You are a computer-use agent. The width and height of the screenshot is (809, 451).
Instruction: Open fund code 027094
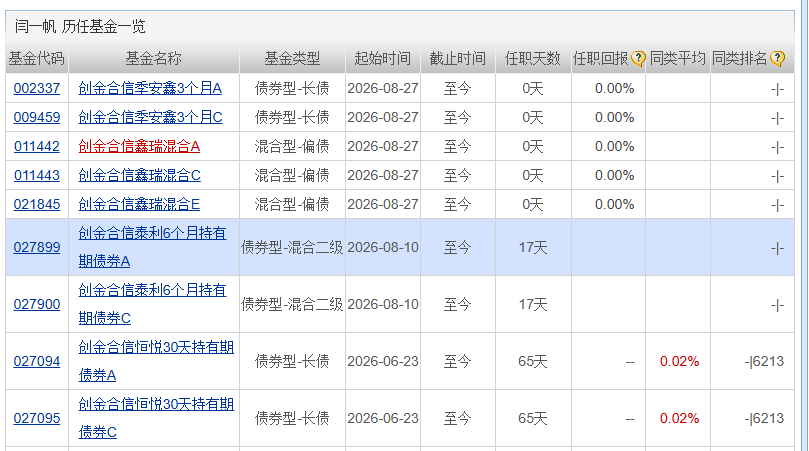click(x=37, y=361)
